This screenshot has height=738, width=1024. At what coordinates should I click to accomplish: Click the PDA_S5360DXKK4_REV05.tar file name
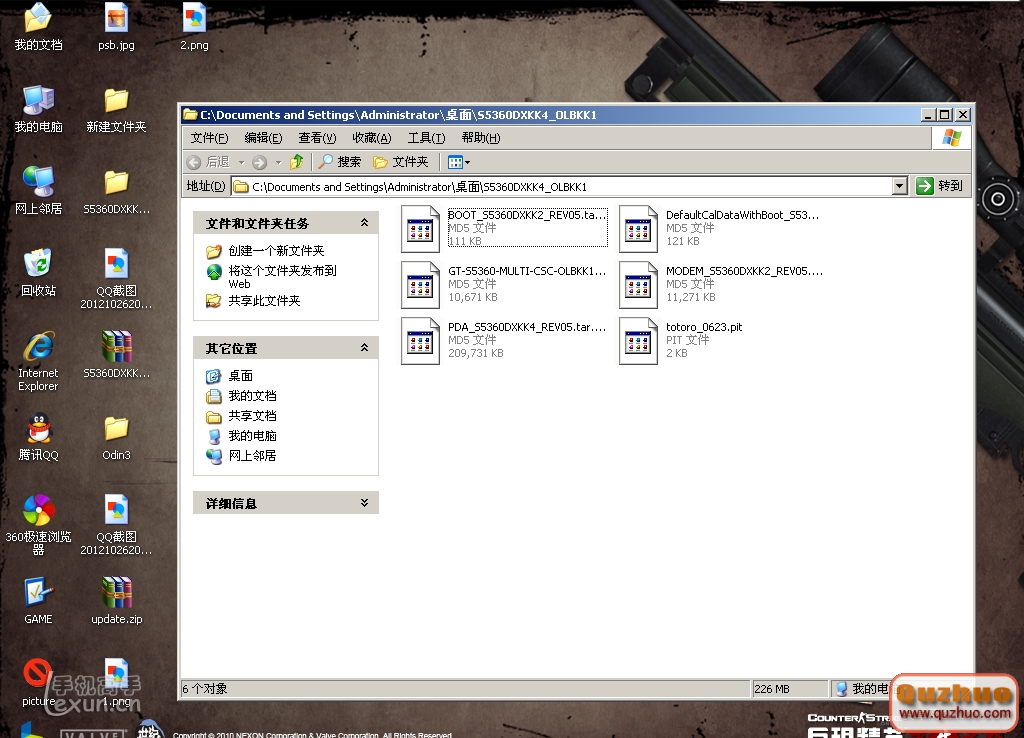527,327
